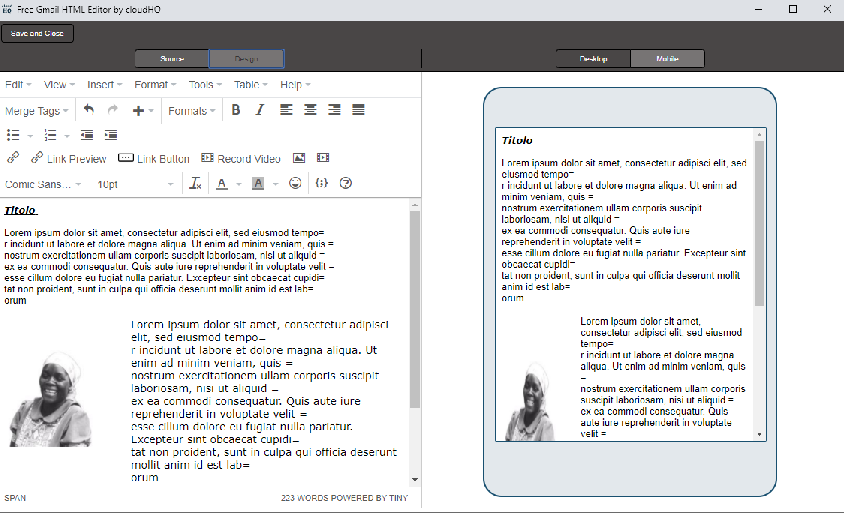Screen dimensions: 850x514
Task: Open the Help menu
Action: [295, 85]
